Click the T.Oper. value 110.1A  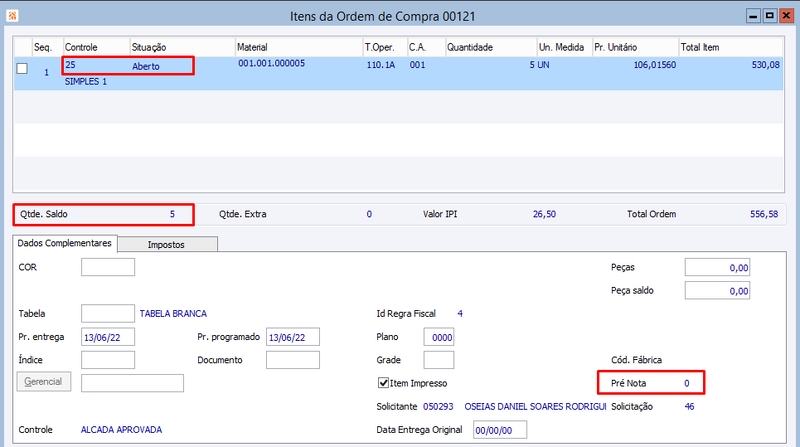point(381,65)
